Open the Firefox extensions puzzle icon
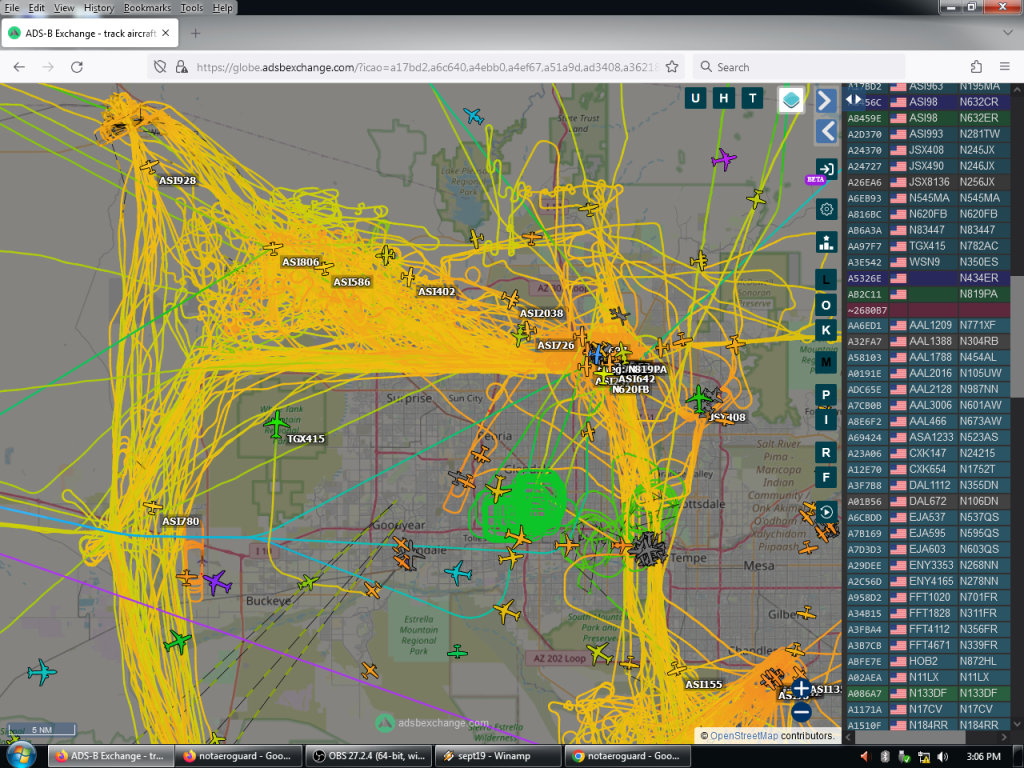 click(x=976, y=67)
